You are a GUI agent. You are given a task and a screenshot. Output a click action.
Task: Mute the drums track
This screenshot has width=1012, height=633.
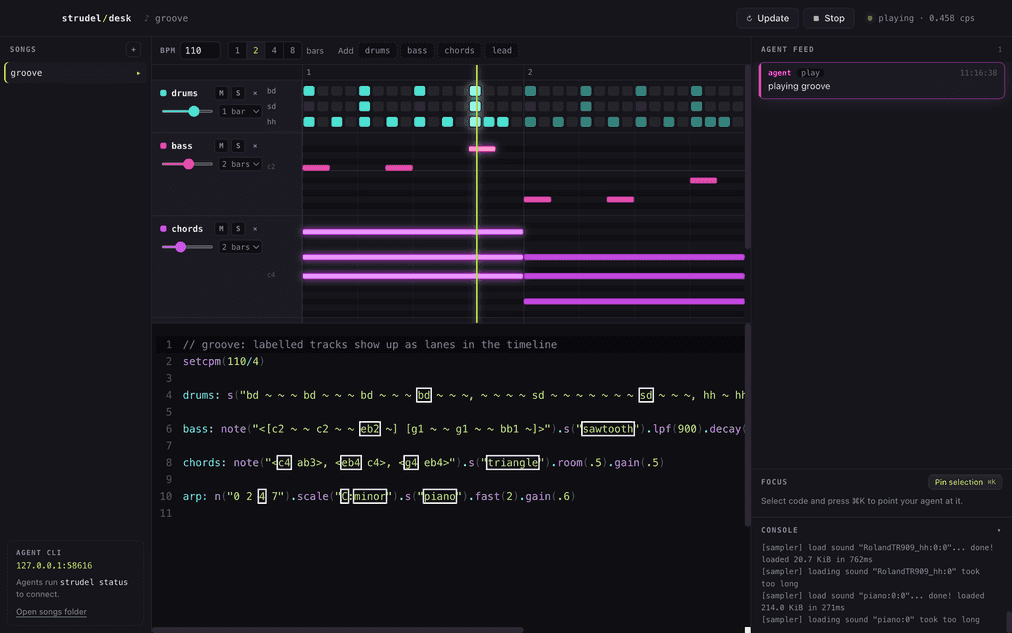point(221,94)
